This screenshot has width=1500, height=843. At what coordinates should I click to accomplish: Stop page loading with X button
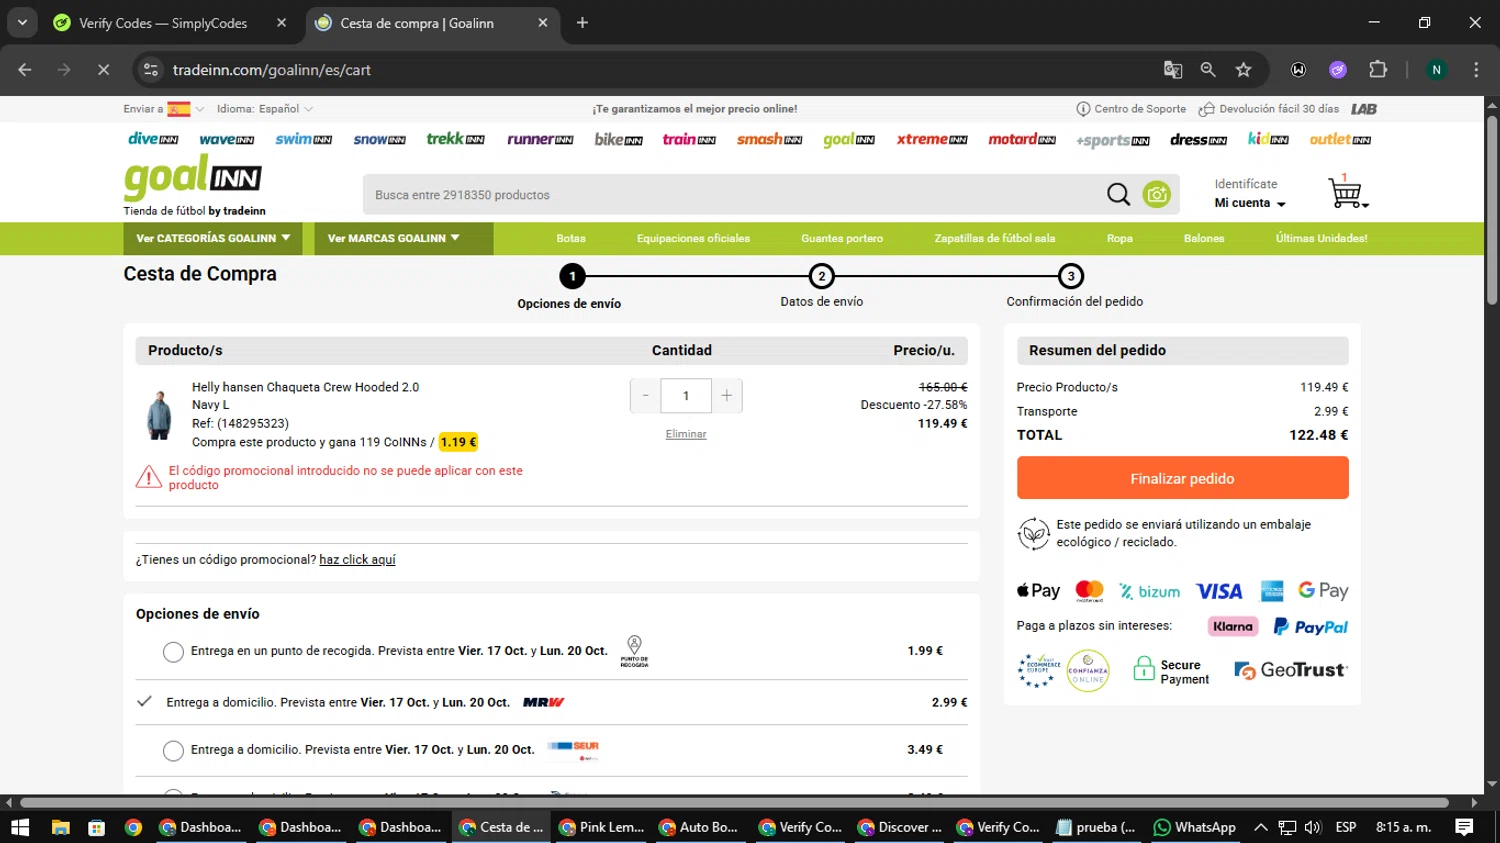pos(103,70)
